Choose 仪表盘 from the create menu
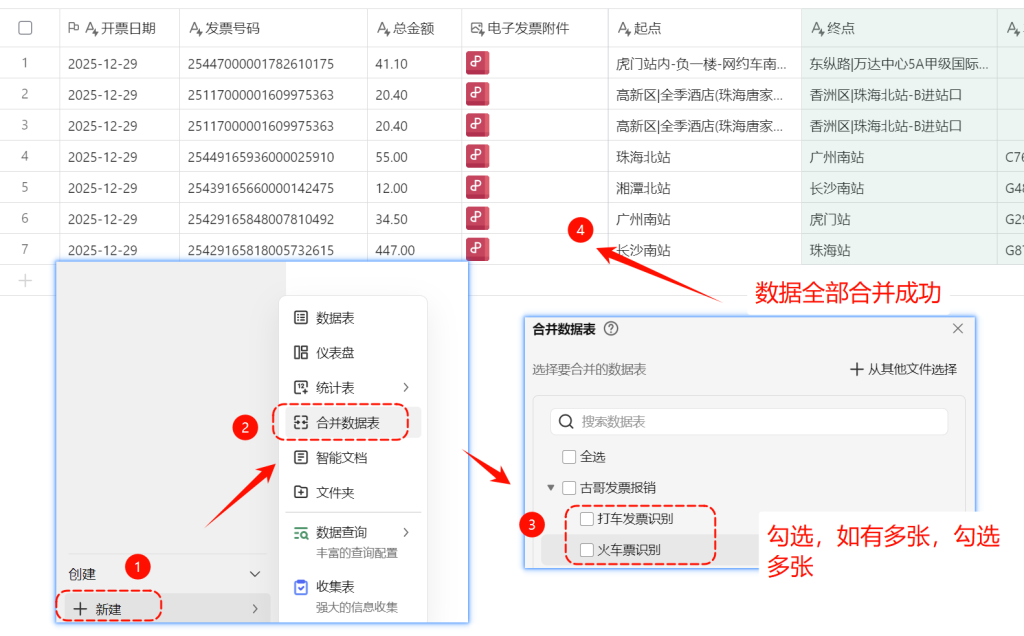 click(x=353, y=353)
